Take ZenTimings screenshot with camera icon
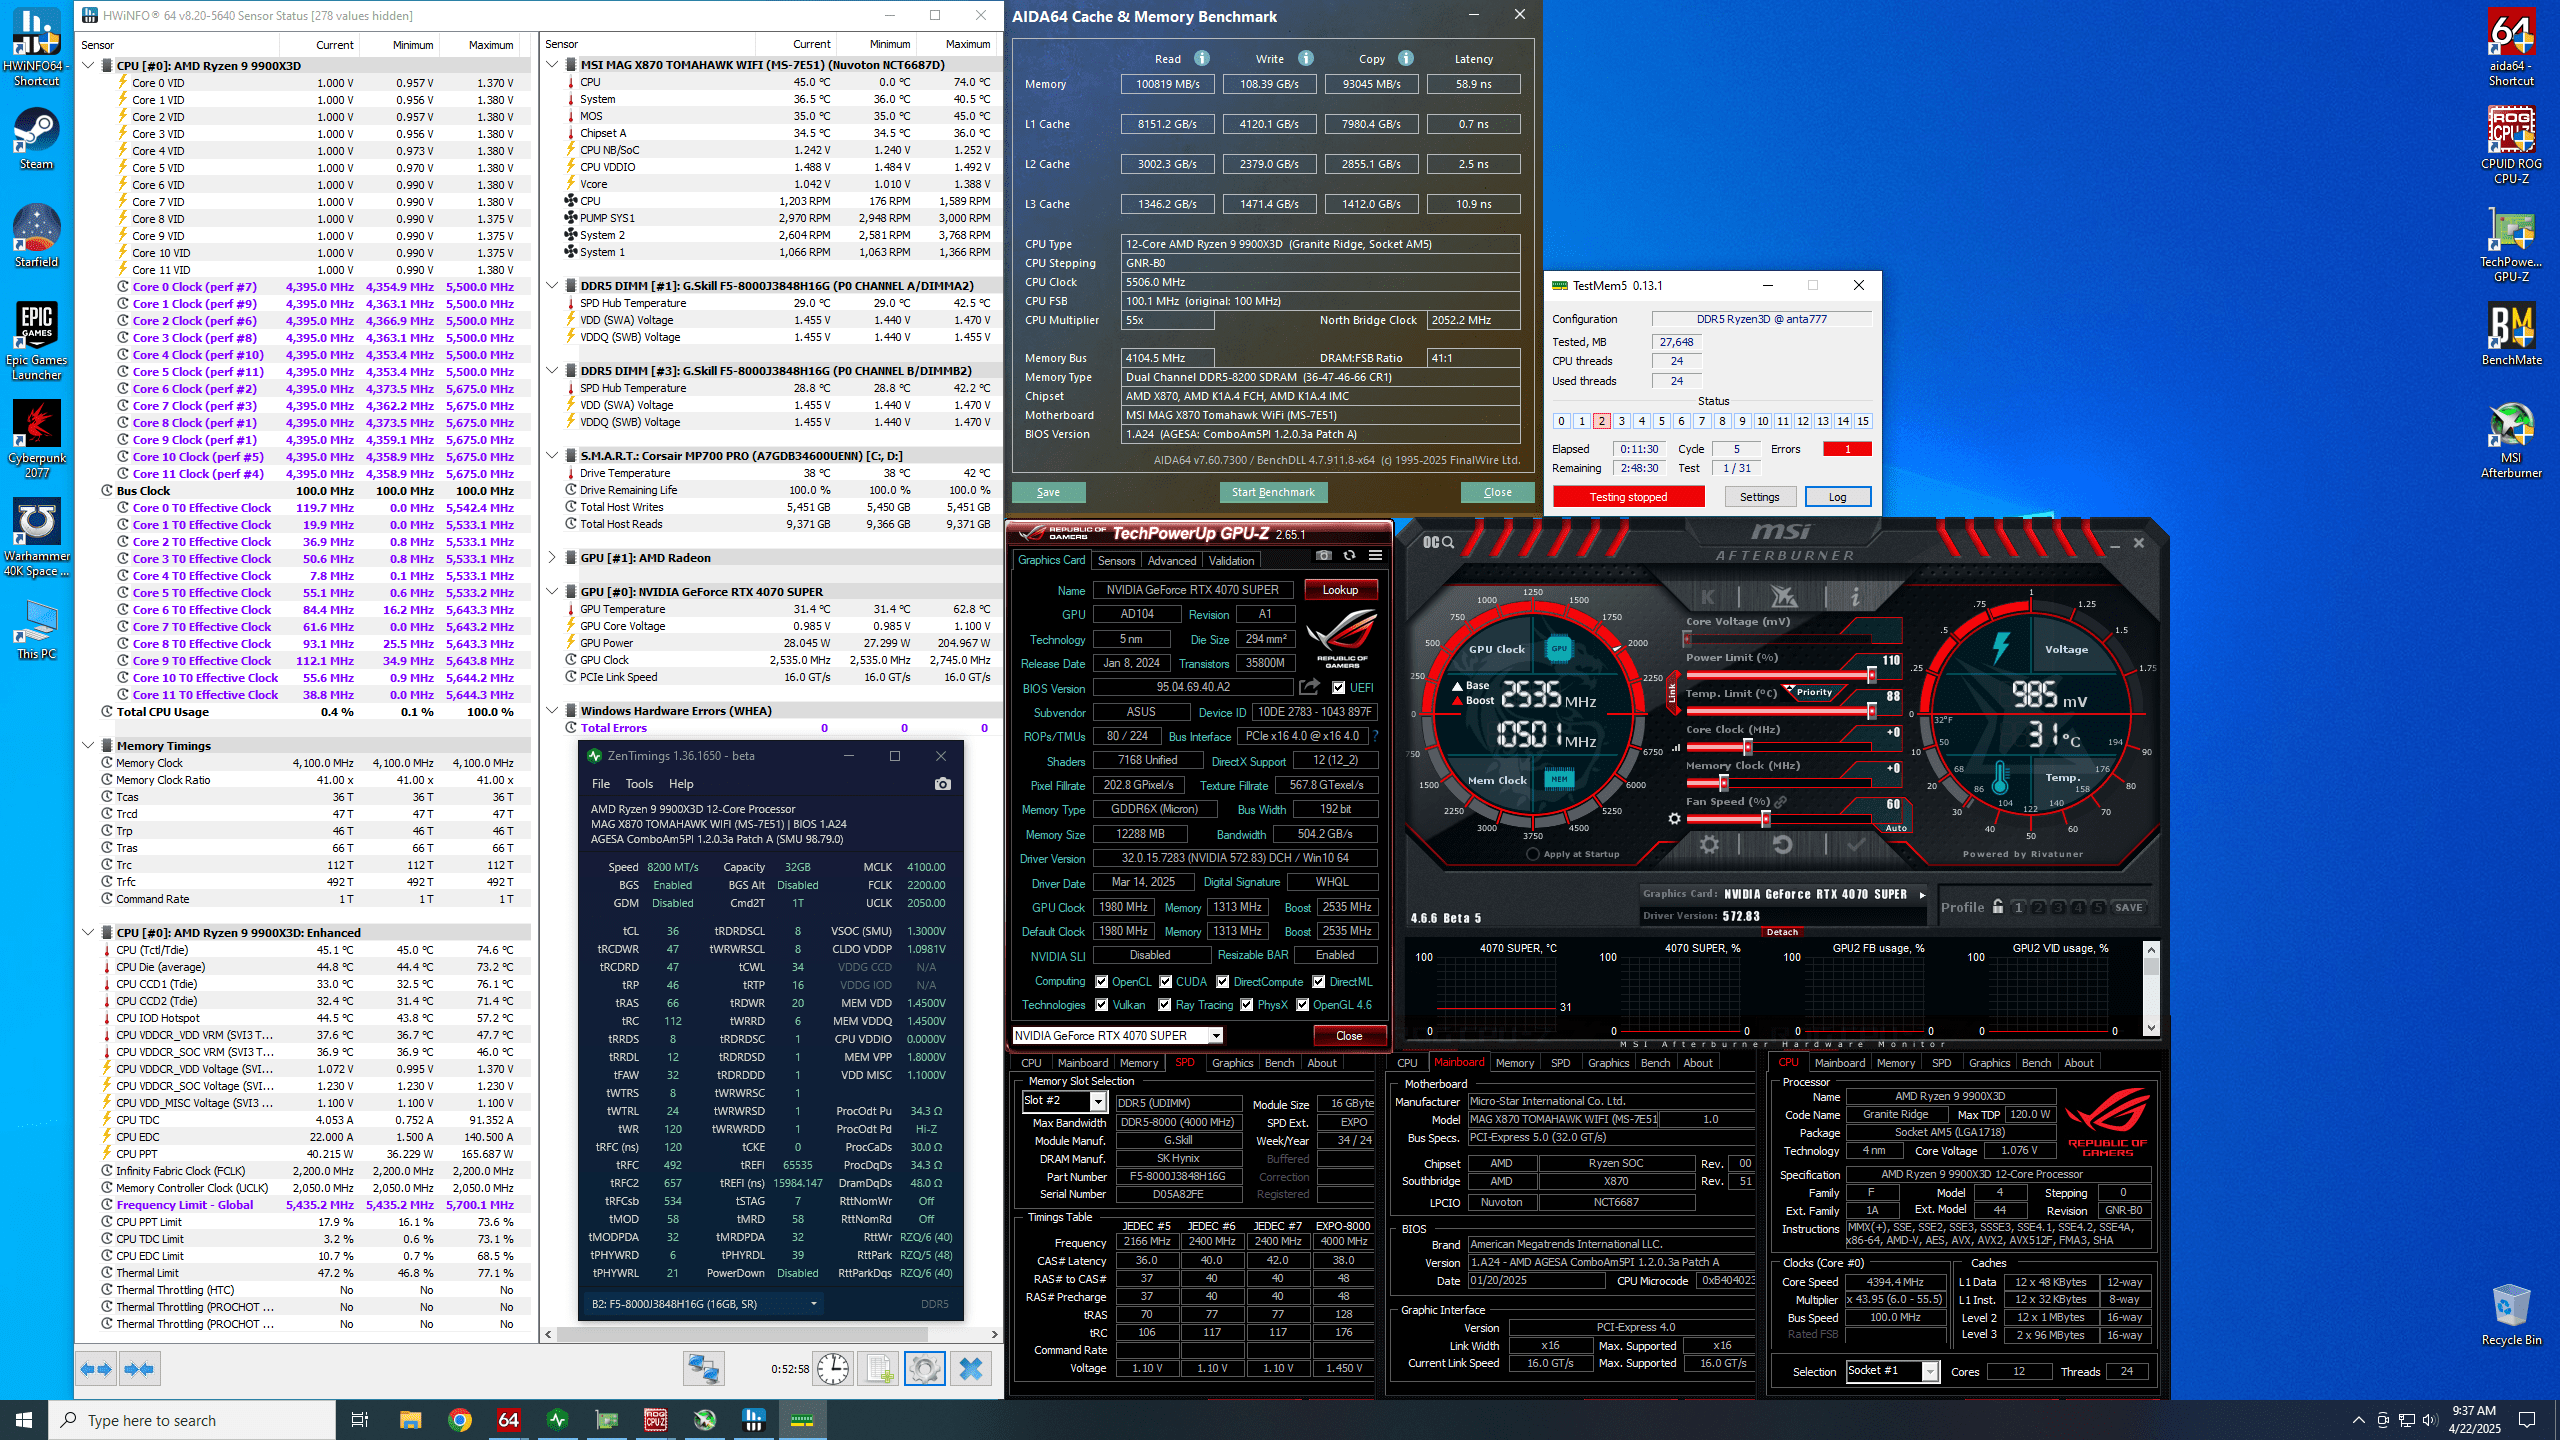 pos(942,784)
